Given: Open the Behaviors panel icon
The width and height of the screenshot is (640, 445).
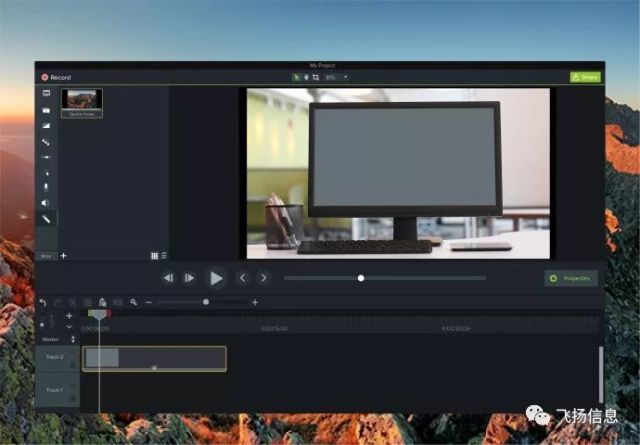Looking at the screenshot, I should pyautogui.click(x=46, y=157).
